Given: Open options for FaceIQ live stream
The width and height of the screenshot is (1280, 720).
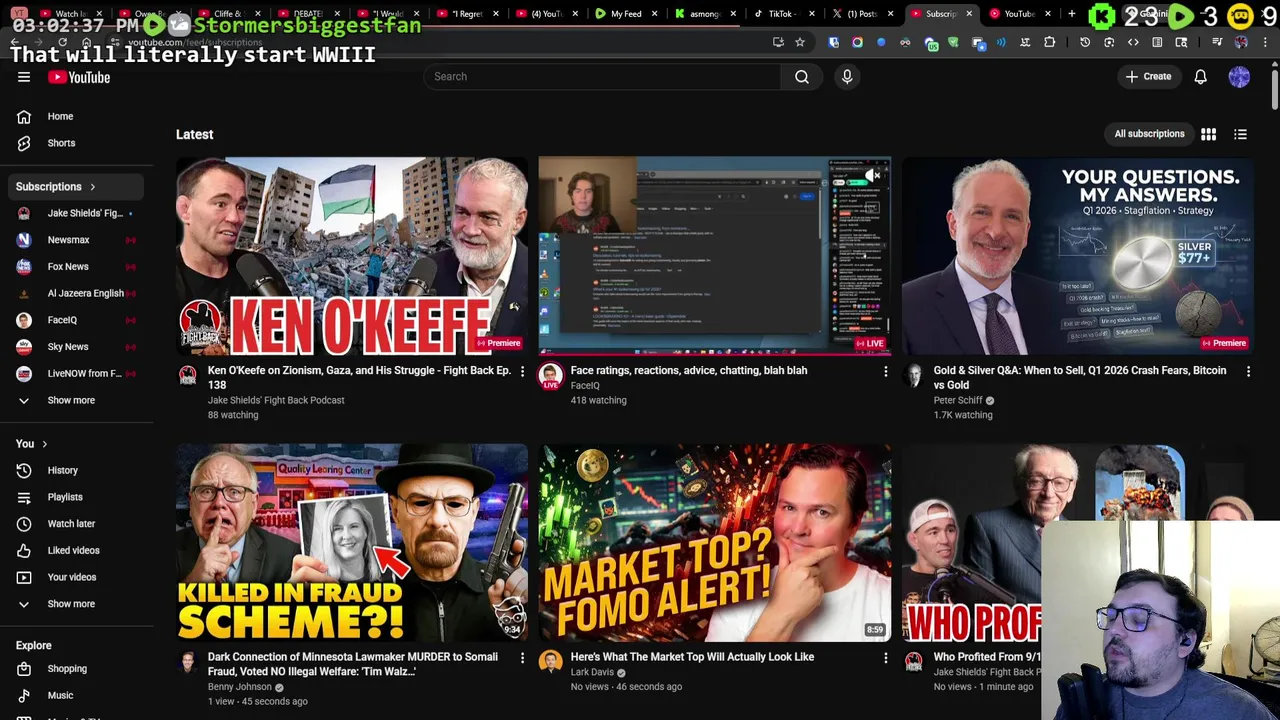Looking at the screenshot, I should pyautogui.click(x=885, y=371).
